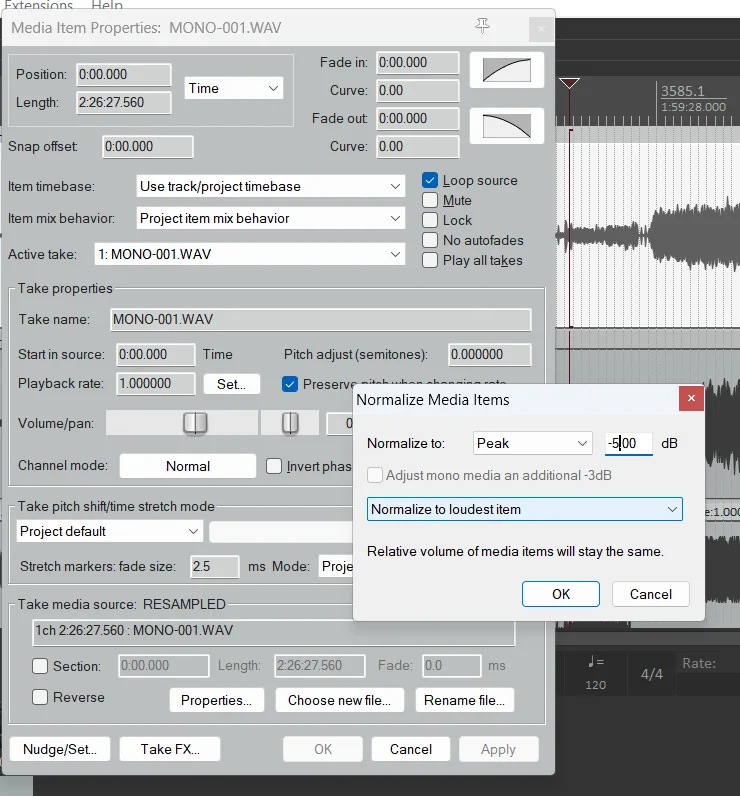The height and width of the screenshot is (796, 740).
Task: Open the Item timebase dropdown
Action: [271, 186]
